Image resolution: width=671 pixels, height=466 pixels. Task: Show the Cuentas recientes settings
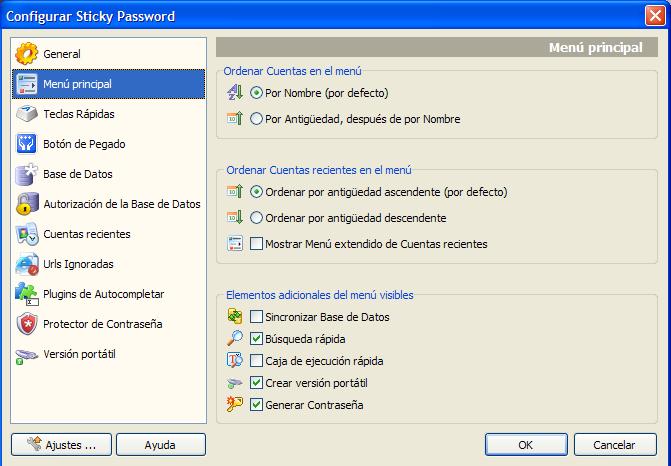109,234
